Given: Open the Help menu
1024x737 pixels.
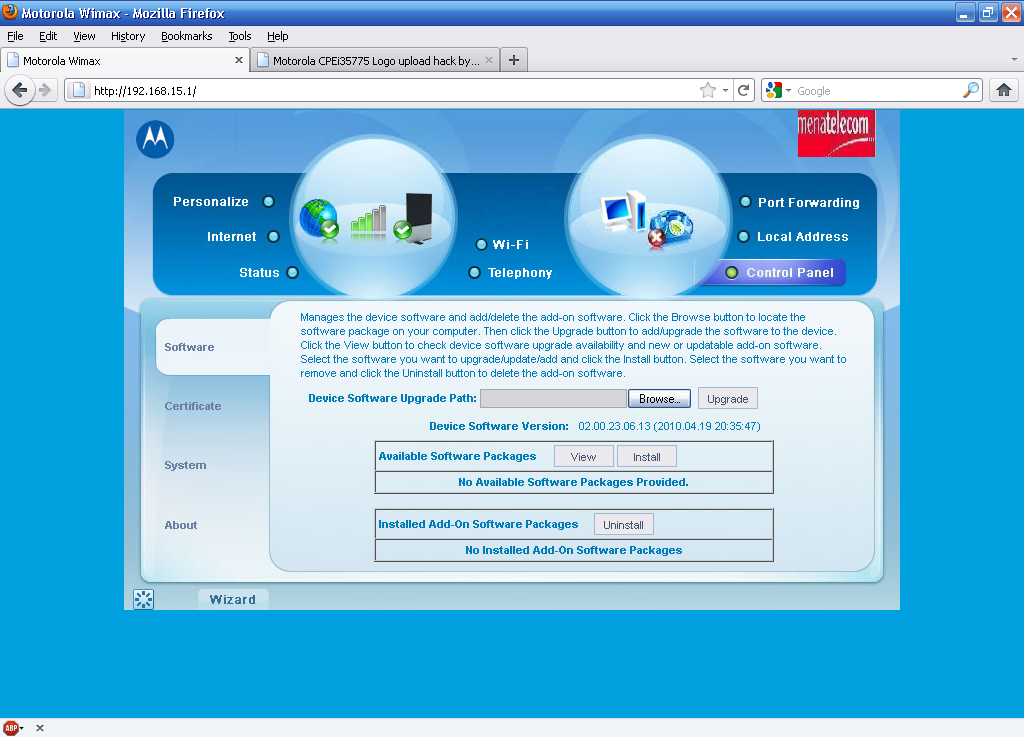Looking at the screenshot, I should click(278, 36).
